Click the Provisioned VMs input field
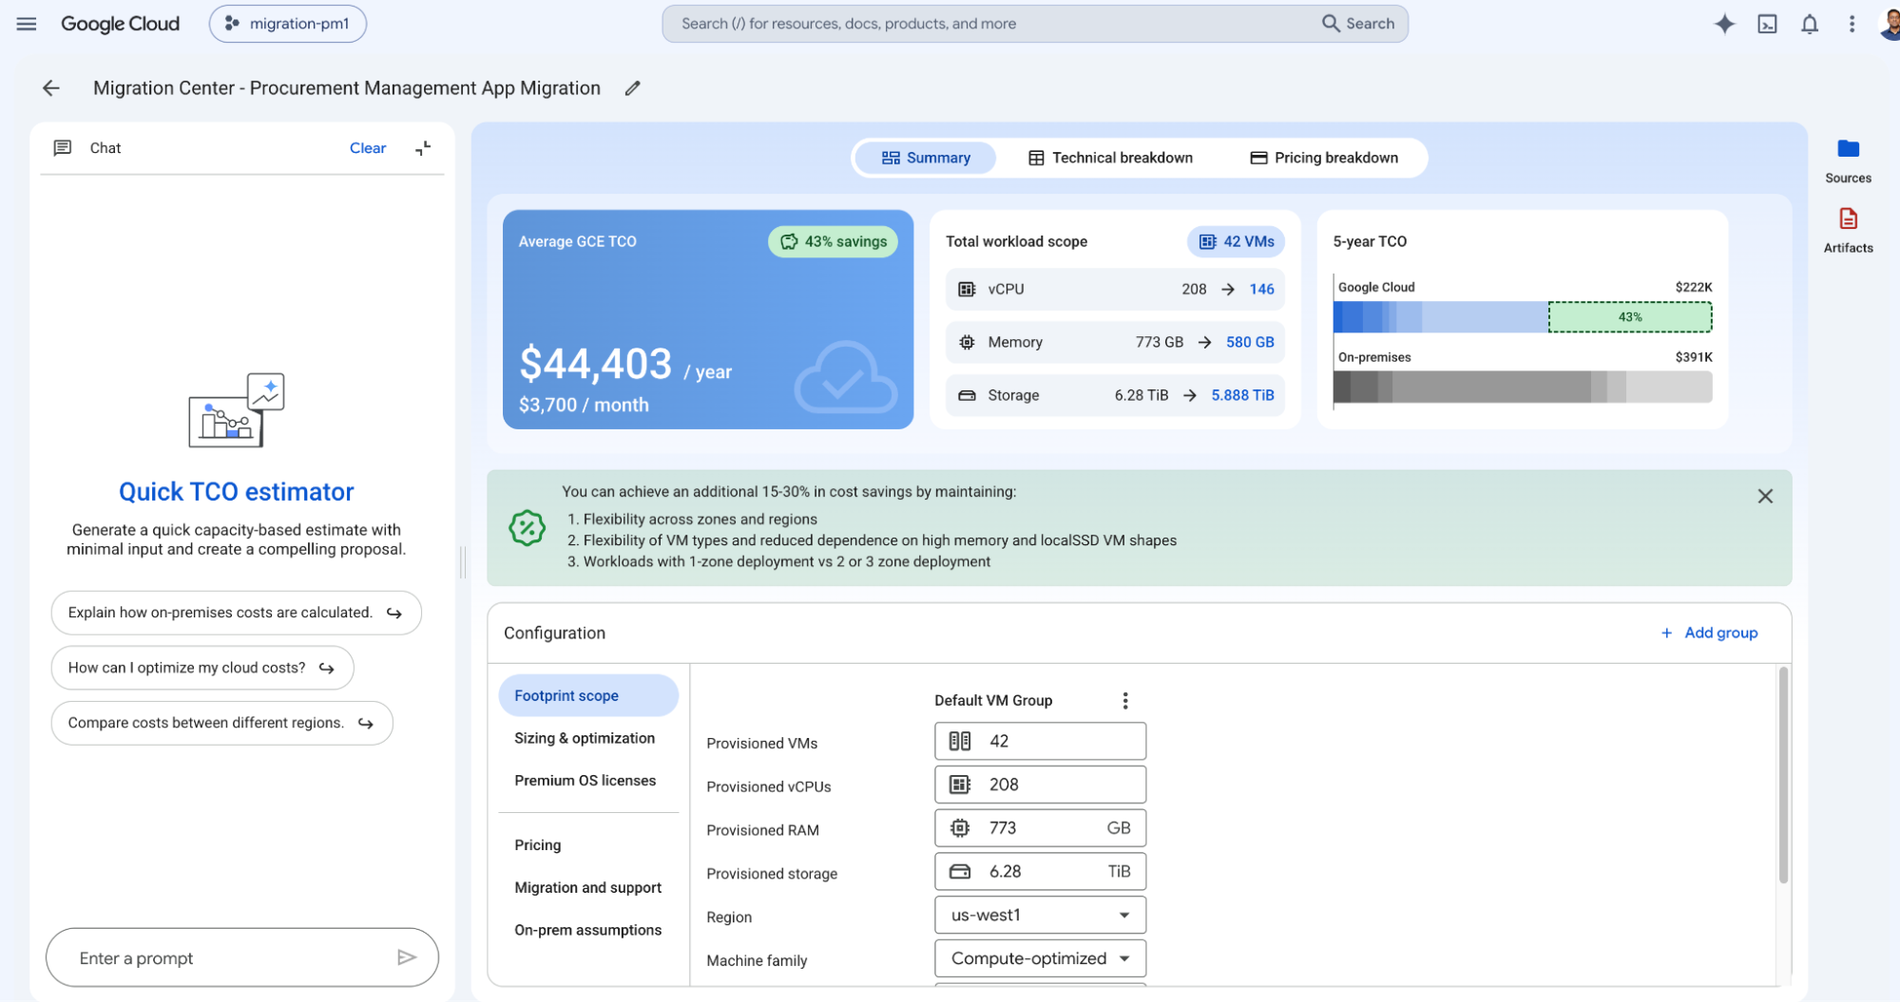 (1040, 741)
